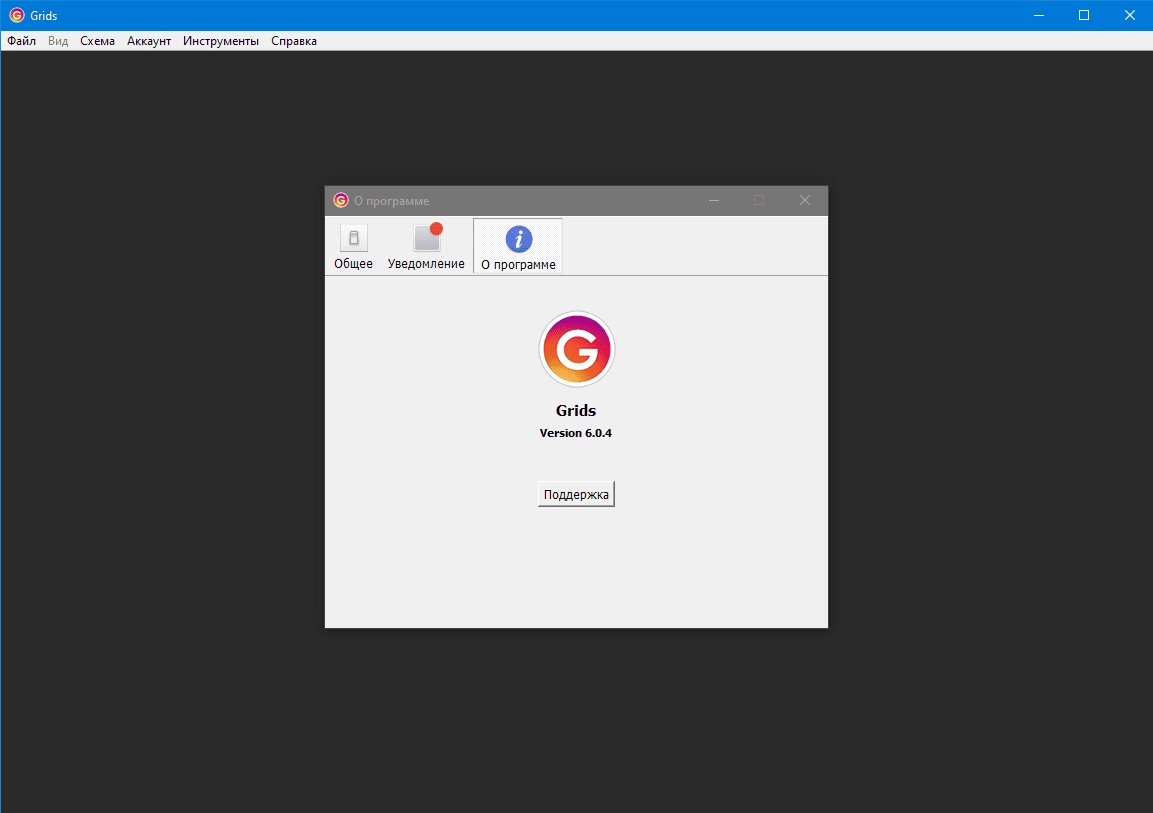Click the Поддержка button
The image size is (1153, 813).
pyautogui.click(x=576, y=494)
